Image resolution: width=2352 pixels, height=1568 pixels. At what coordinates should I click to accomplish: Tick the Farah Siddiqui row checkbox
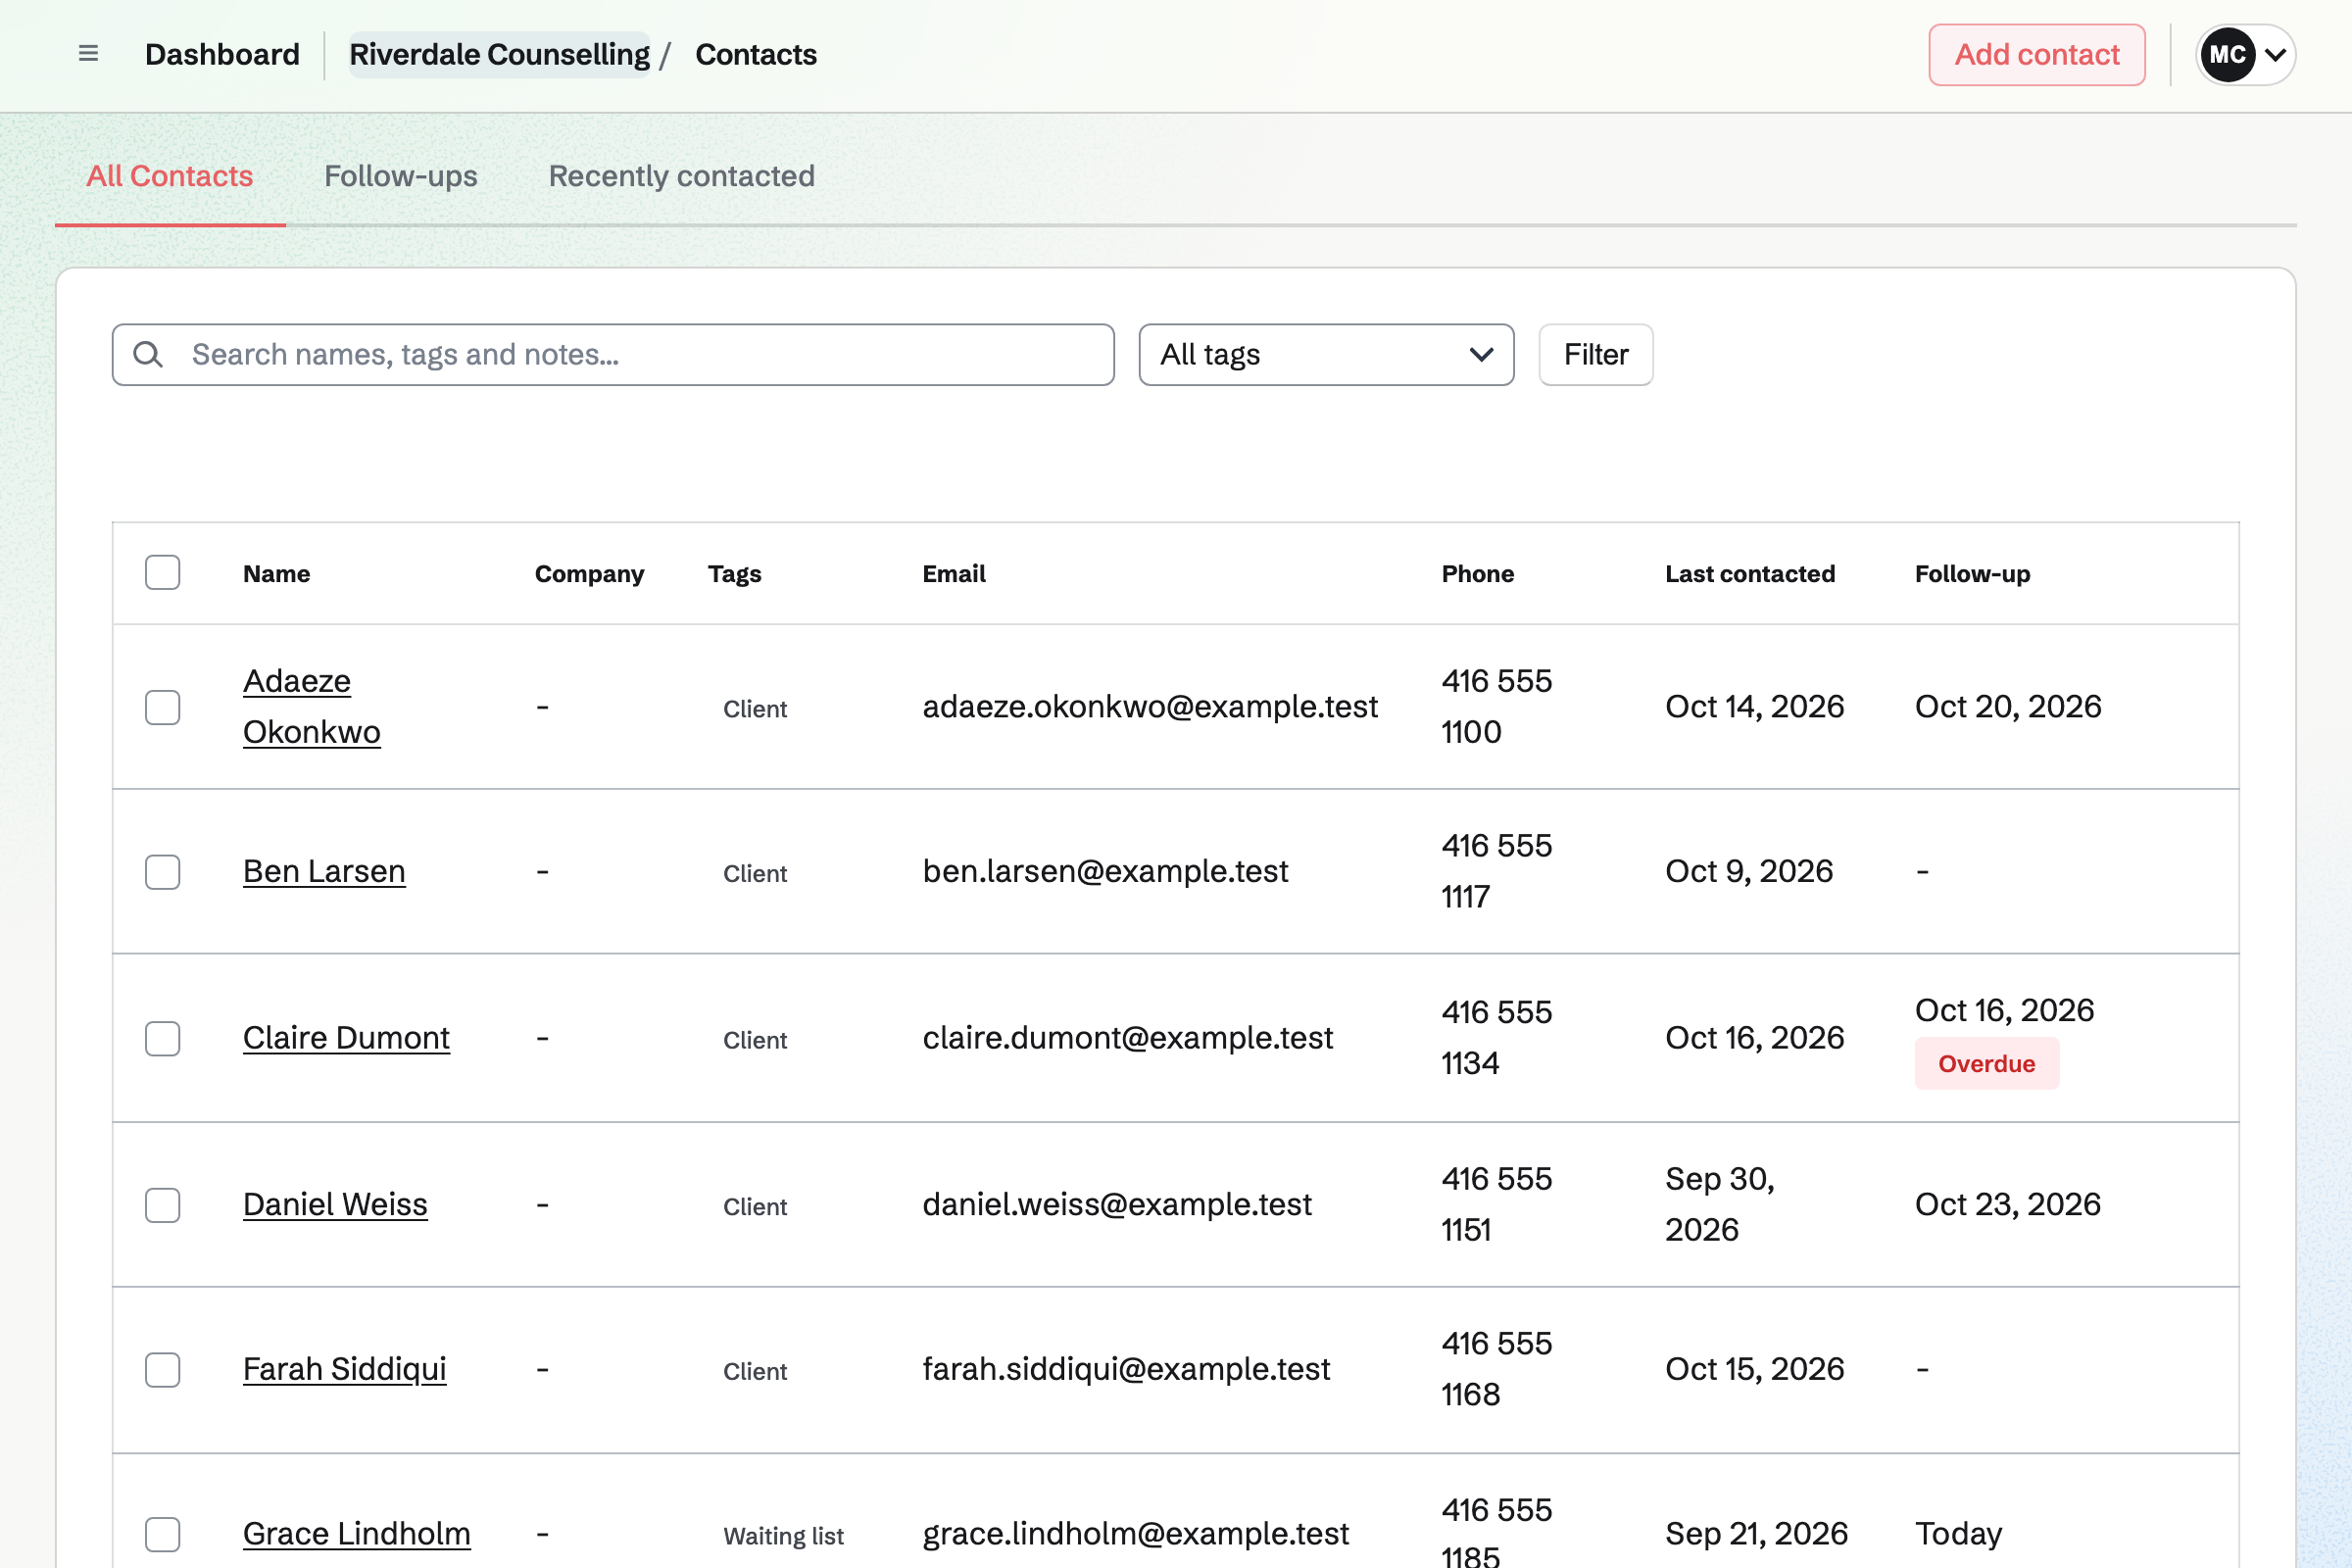(163, 1369)
